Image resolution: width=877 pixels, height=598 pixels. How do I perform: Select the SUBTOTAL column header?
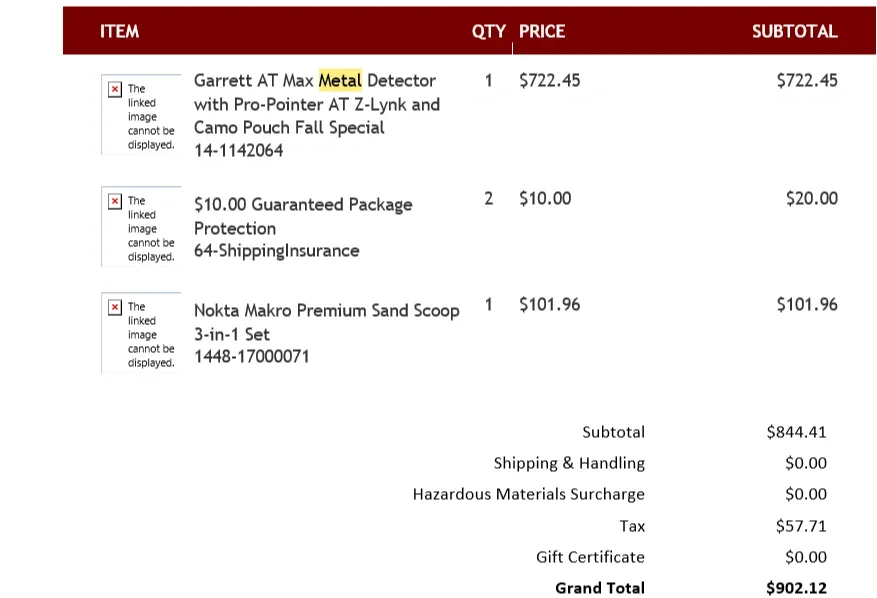tap(794, 31)
